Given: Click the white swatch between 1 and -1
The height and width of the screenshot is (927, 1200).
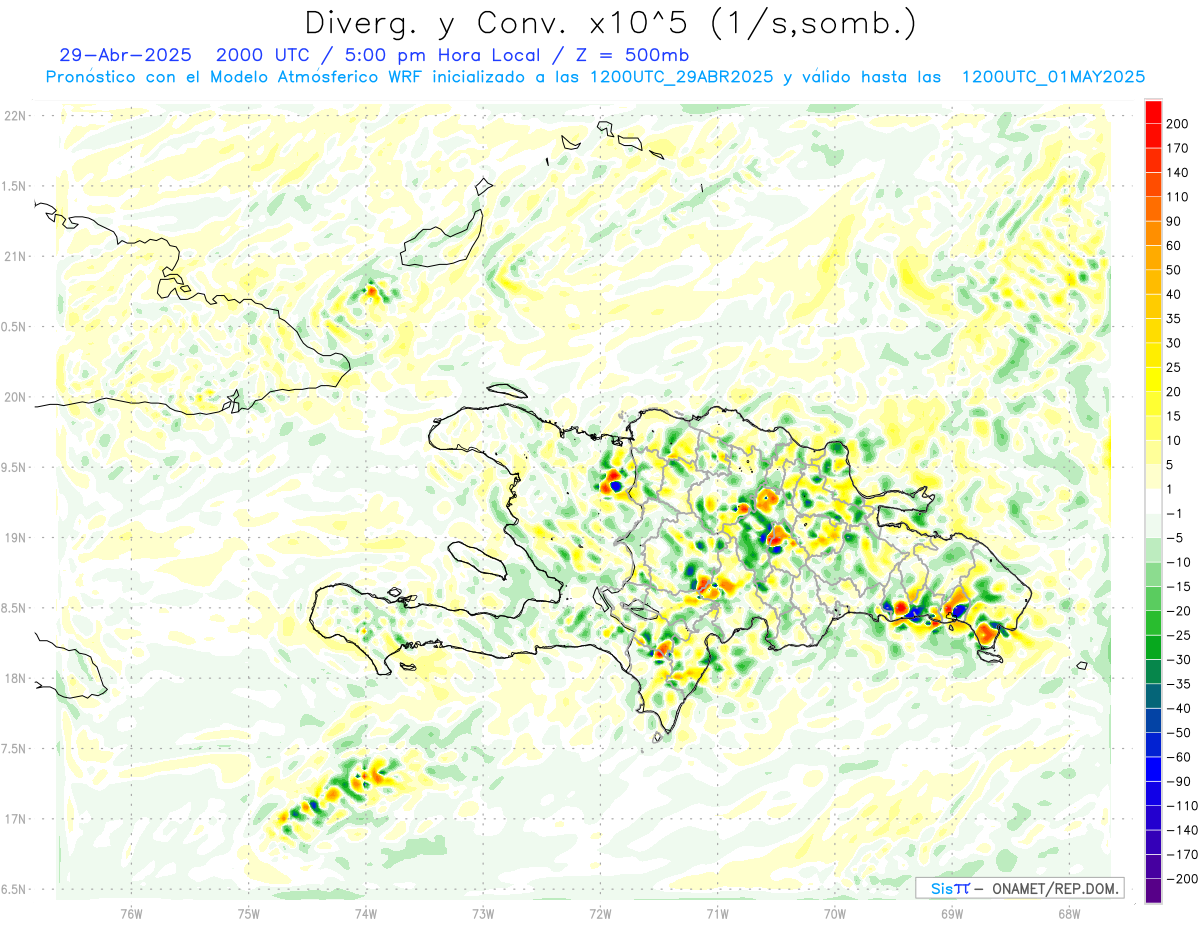Looking at the screenshot, I should pyautogui.click(x=1153, y=501).
